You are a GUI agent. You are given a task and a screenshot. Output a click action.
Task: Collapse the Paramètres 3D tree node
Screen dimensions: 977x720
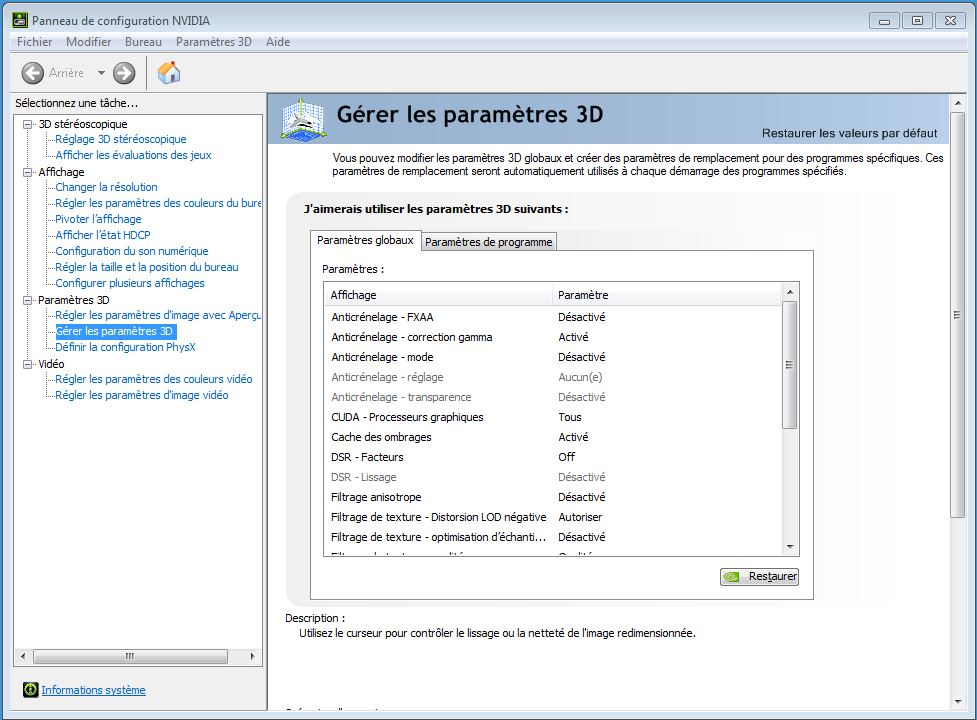click(27, 300)
